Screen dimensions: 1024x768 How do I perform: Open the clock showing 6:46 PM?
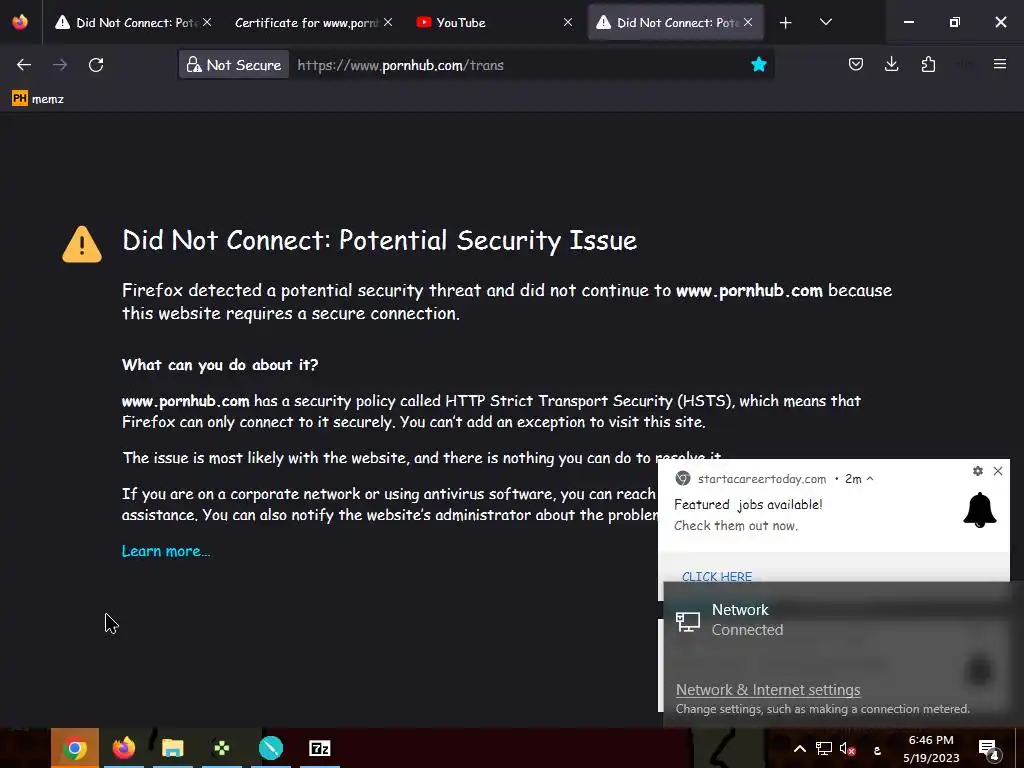[x=931, y=748]
